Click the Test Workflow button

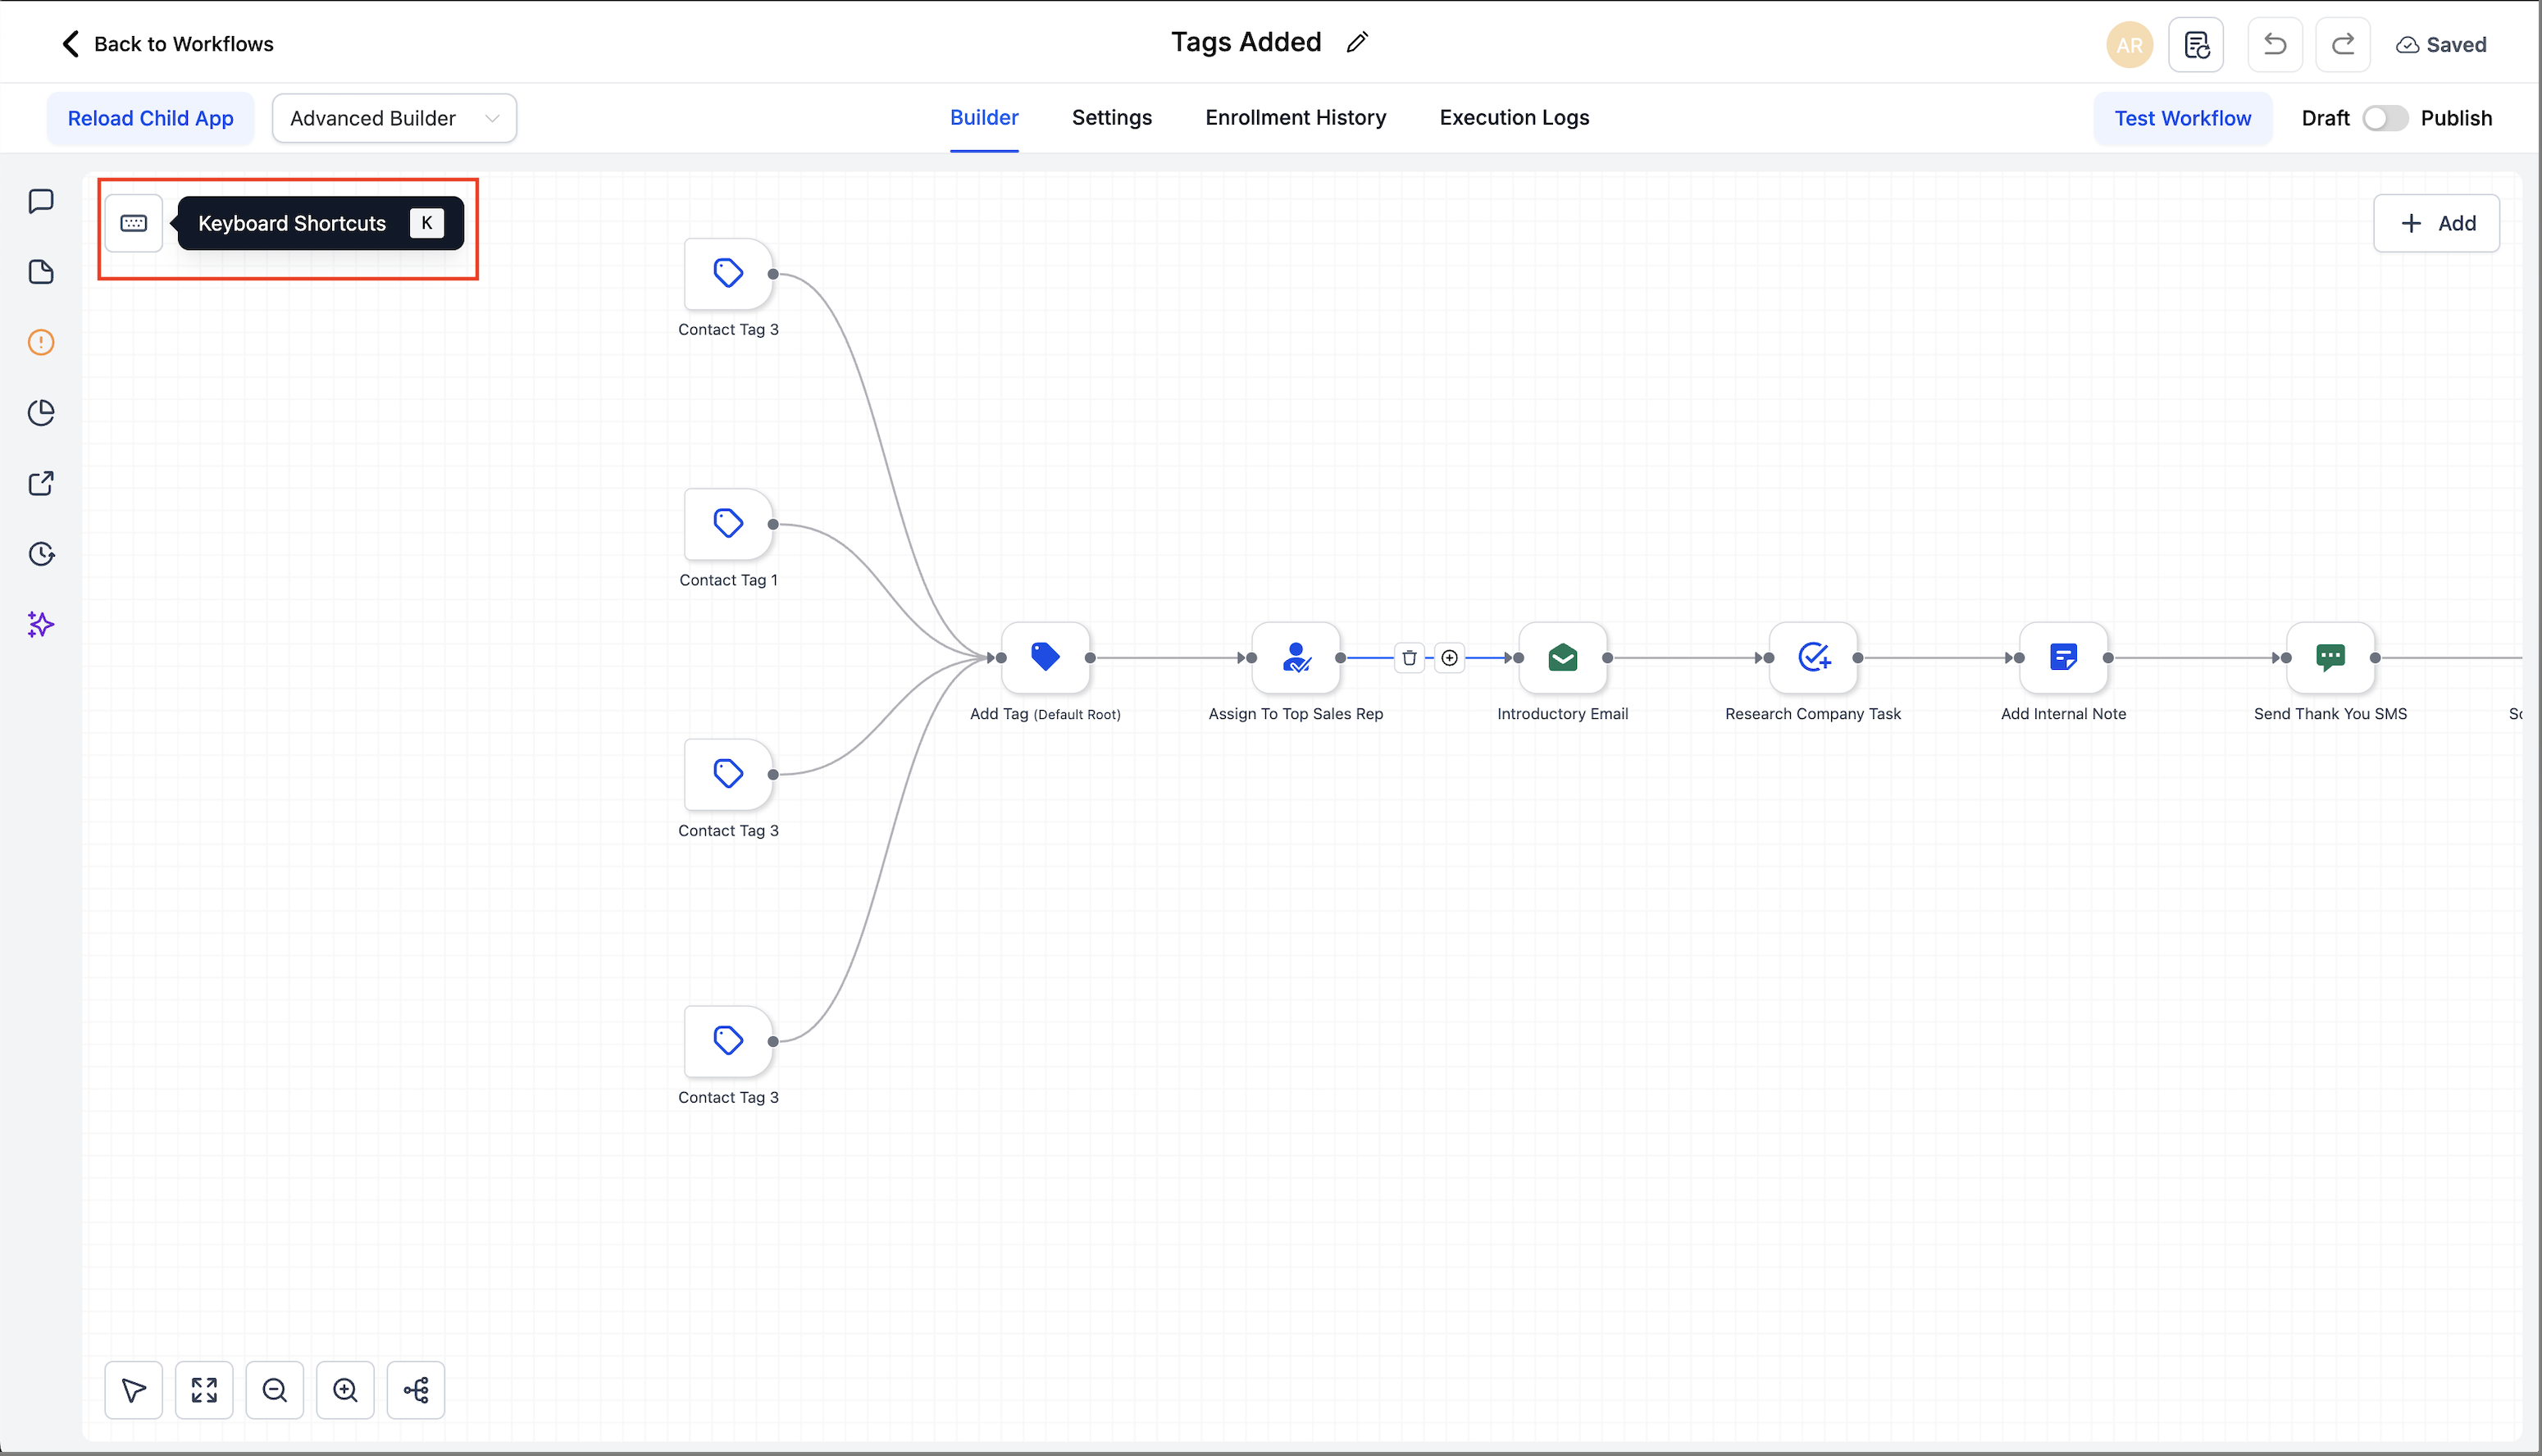pos(2182,118)
